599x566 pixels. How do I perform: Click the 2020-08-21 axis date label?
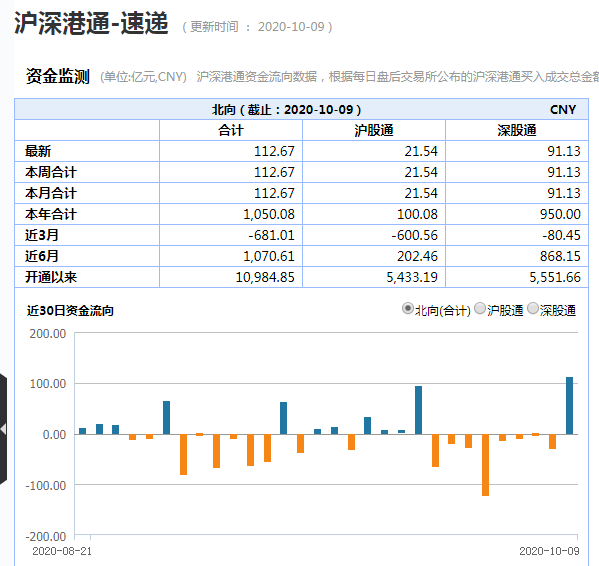(x=62, y=551)
